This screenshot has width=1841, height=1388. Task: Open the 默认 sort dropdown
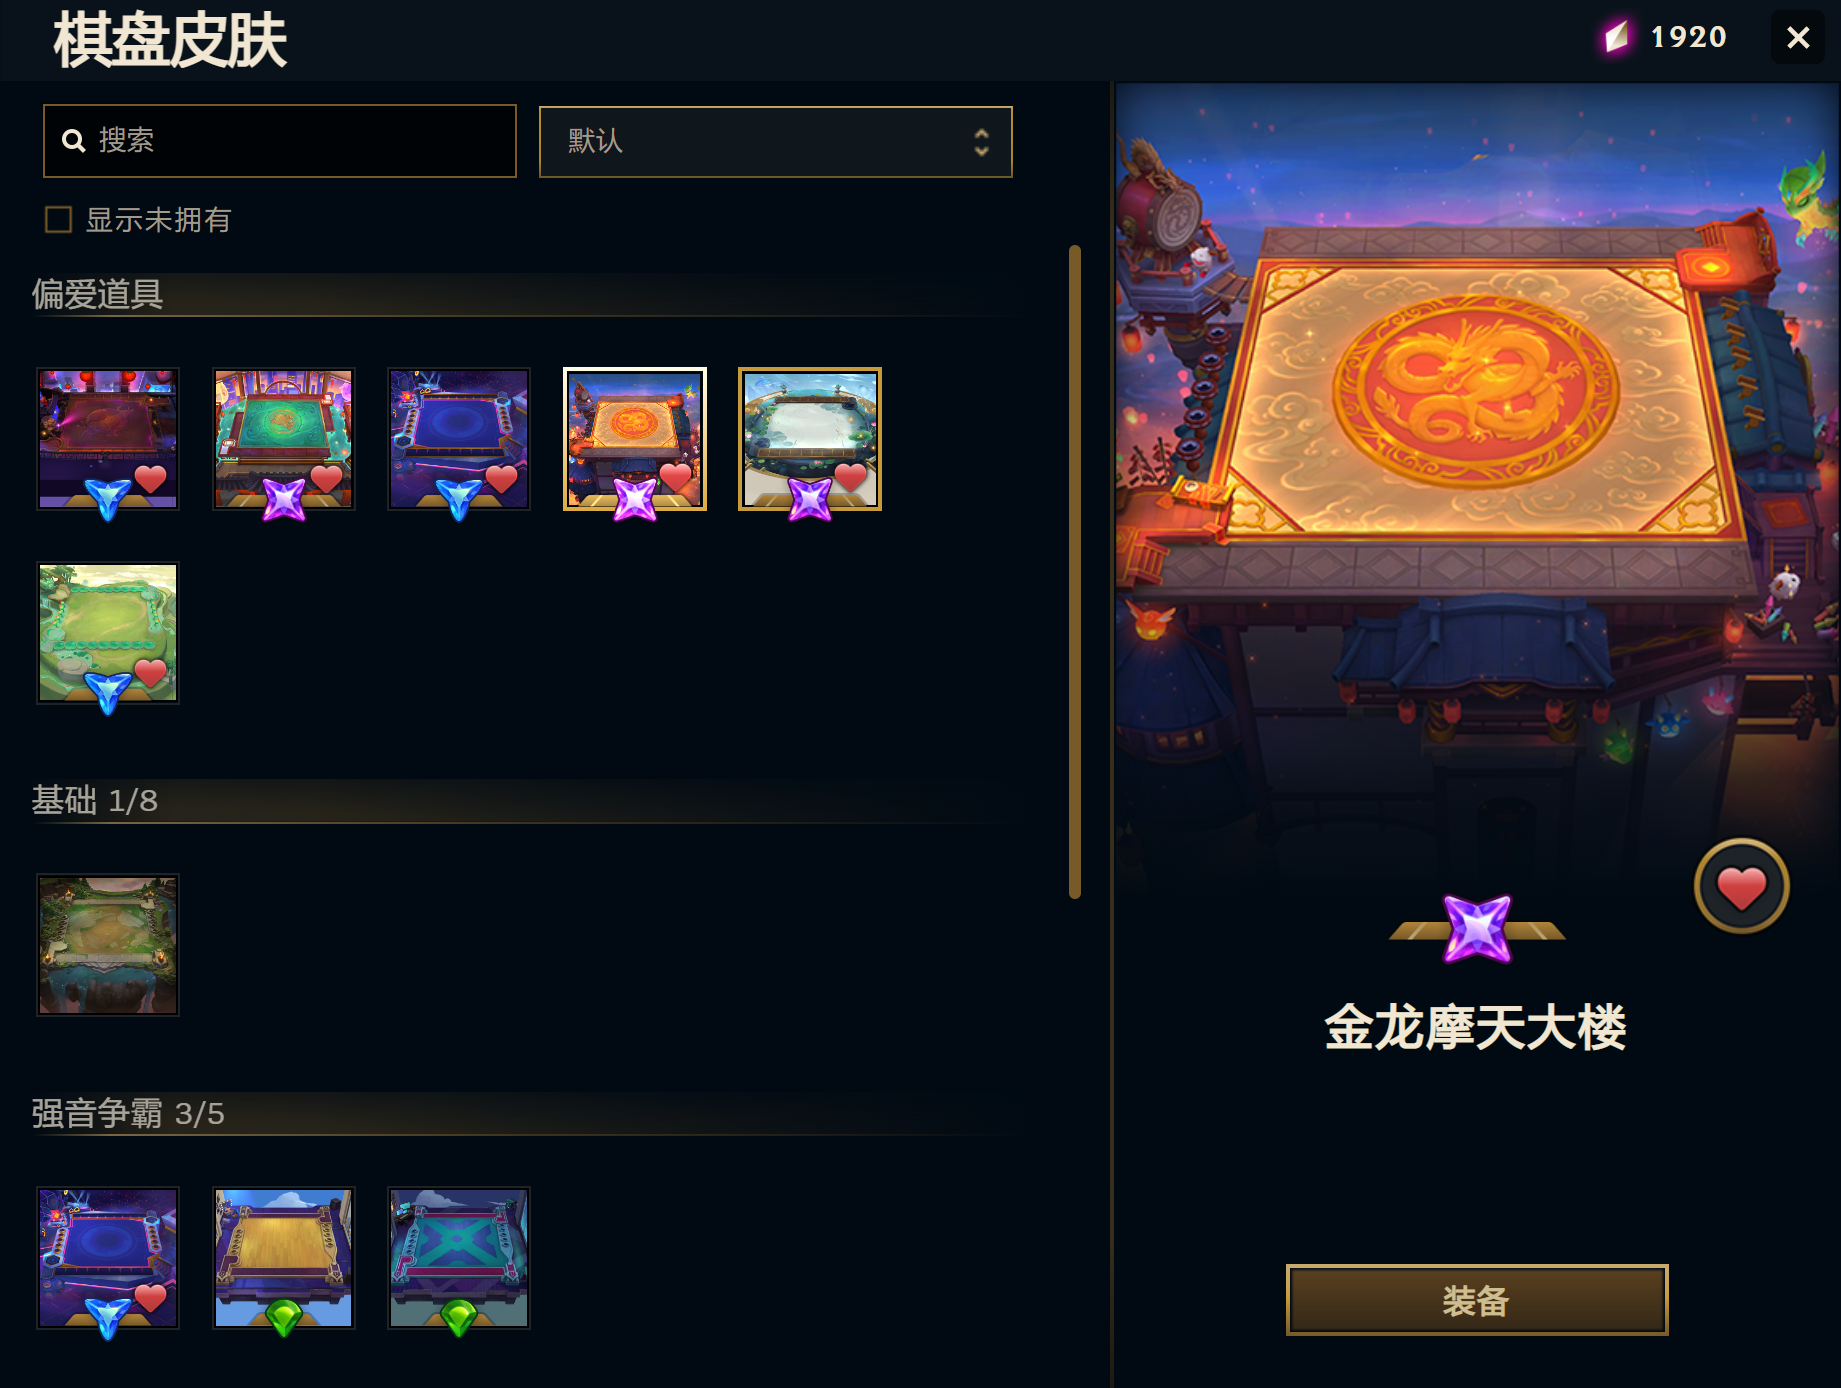point(775,142)
